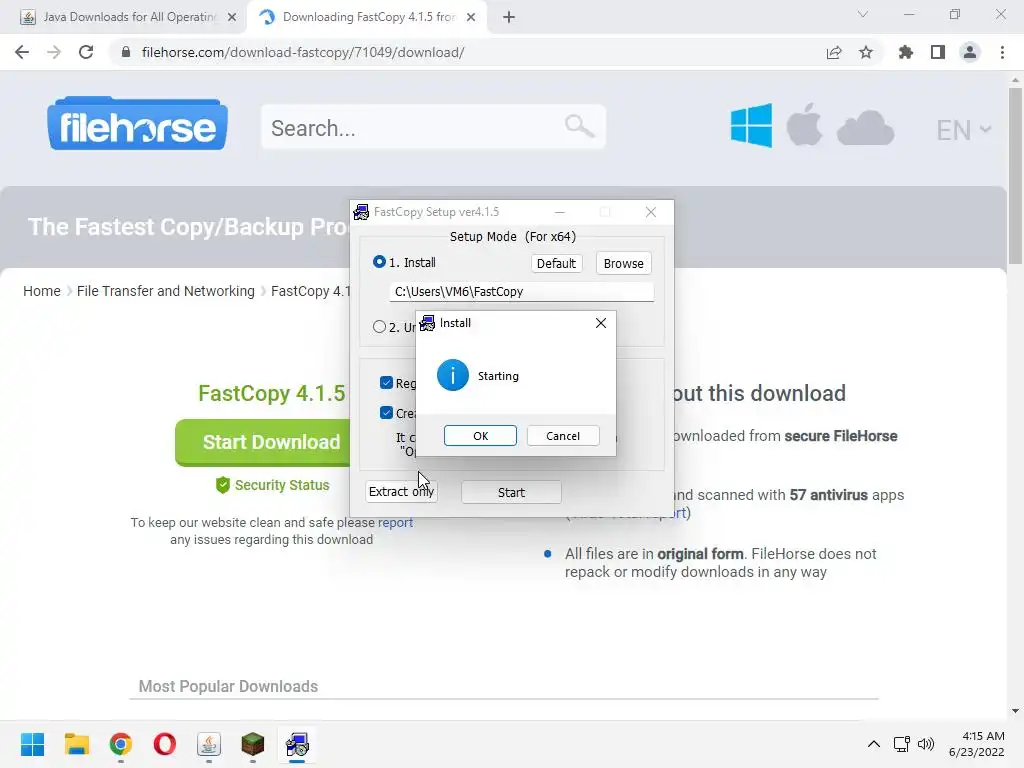The image size is (1024, 768).
Task: Open the Extensions puzzle icon
Action: pos(906,52)
